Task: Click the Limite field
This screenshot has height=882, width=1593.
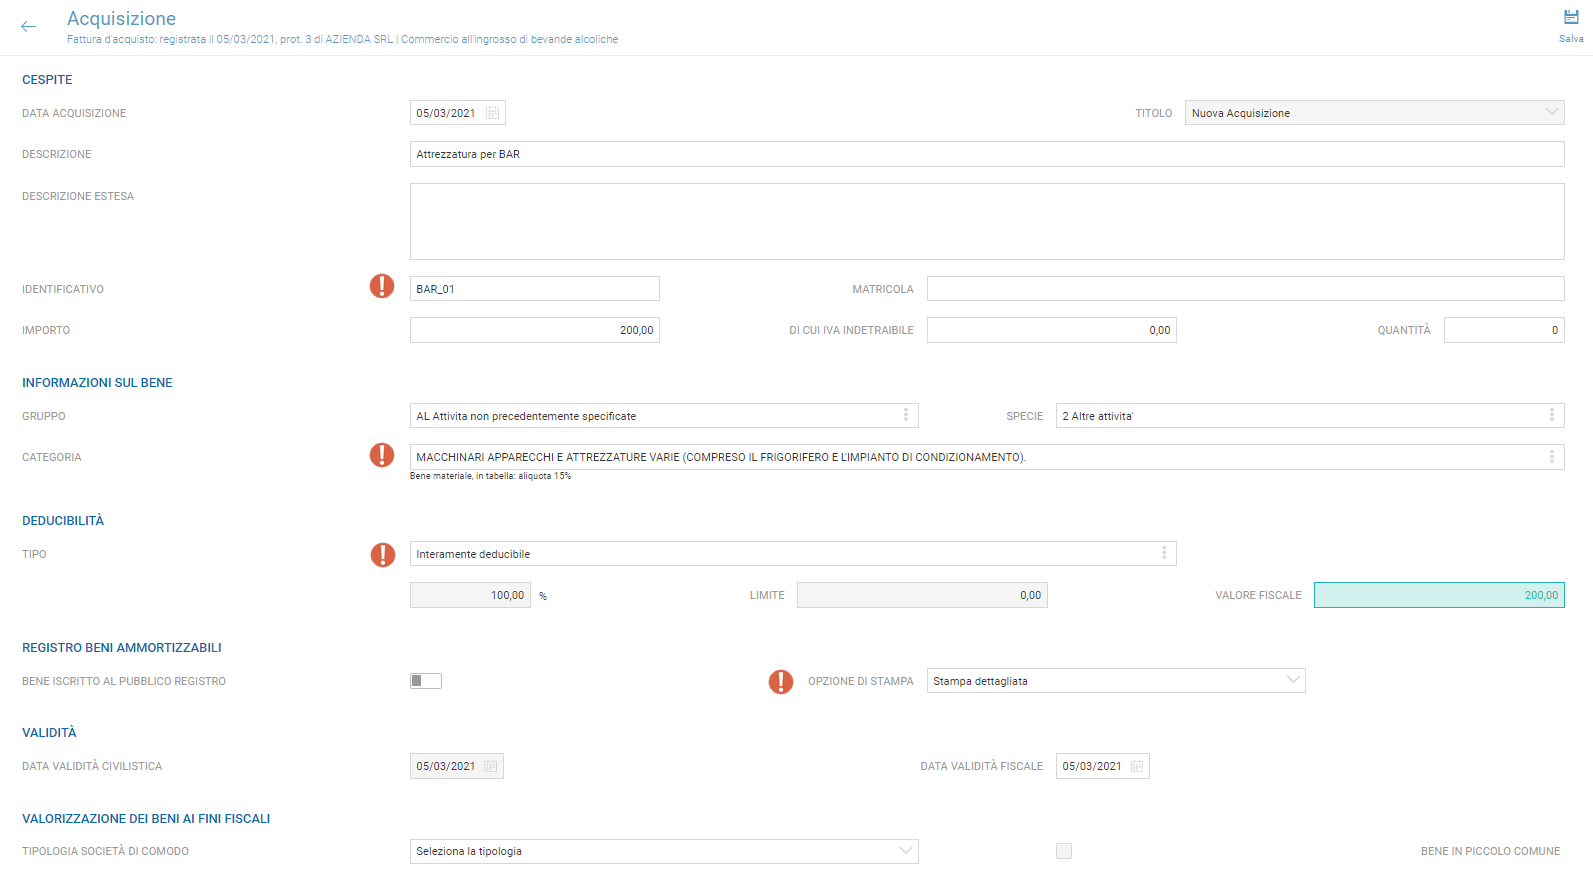Action: [x=922, y=595]
